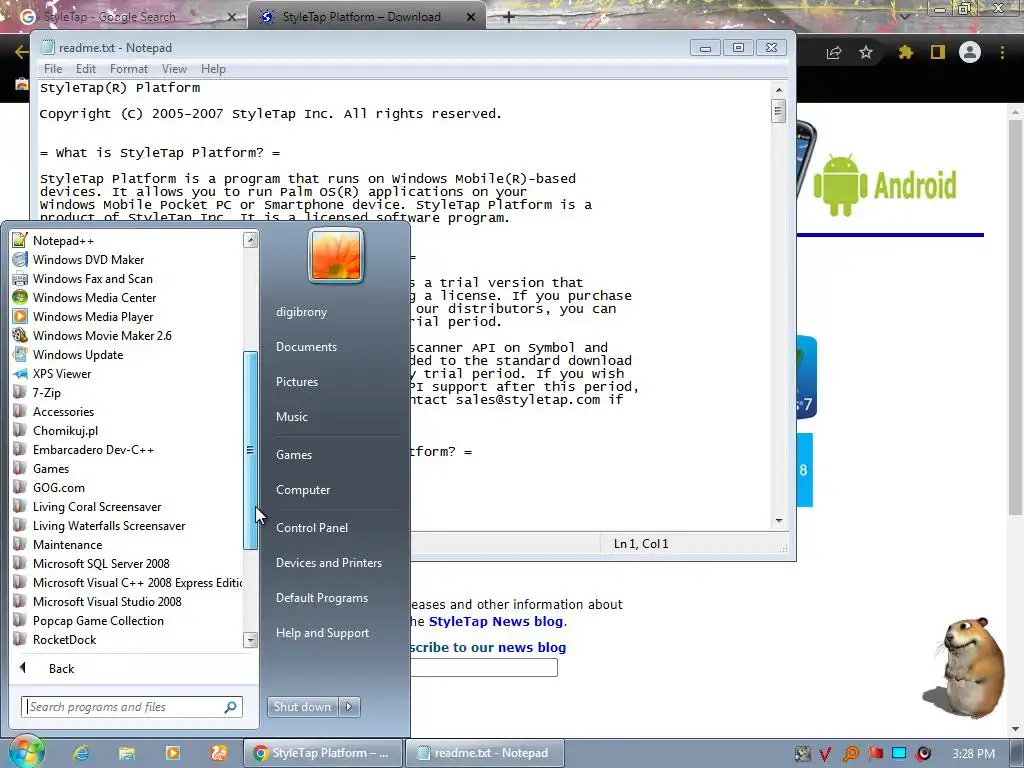Click the user account flower picture
Screen dimensions: 1024x768
point(336,256)
